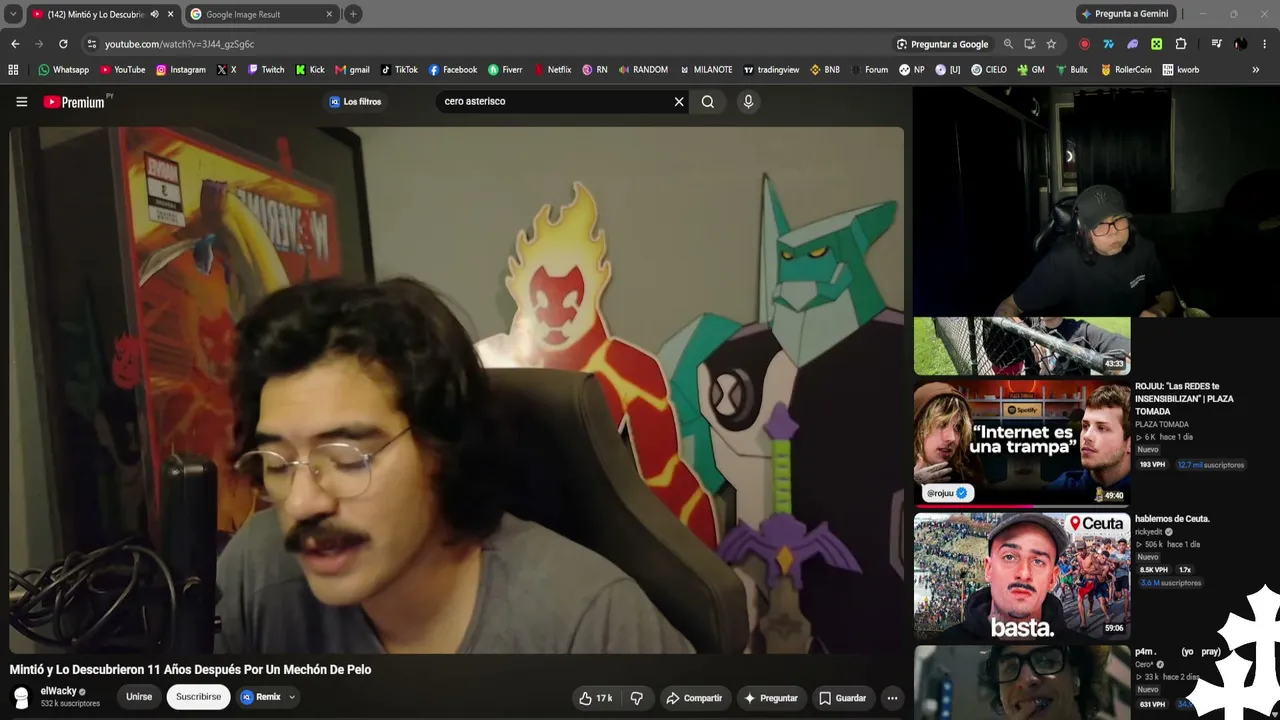The width and height of the screenshot is (1280, 720).
Task: Open the Twitch bookmark
Action: tap(266, 70)
